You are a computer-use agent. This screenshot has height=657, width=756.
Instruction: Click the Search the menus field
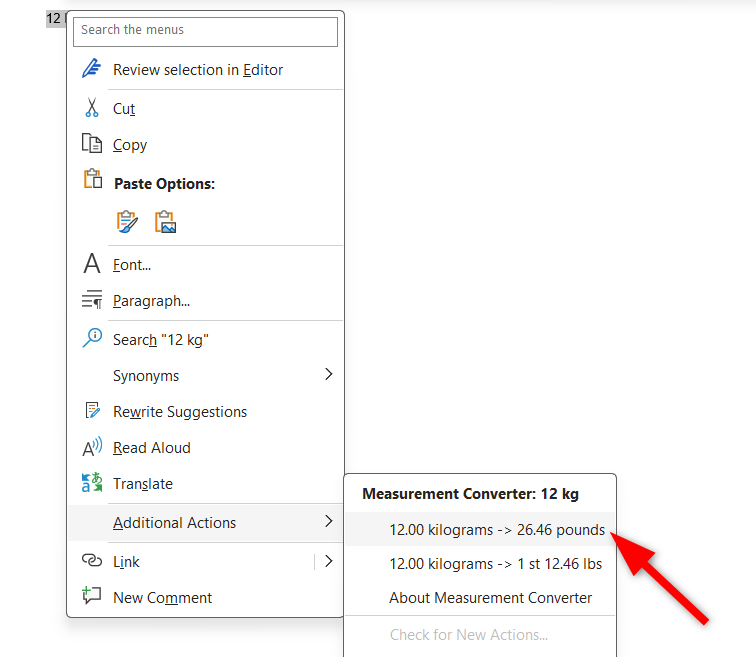pyautogui.click(x=205, y=32)
